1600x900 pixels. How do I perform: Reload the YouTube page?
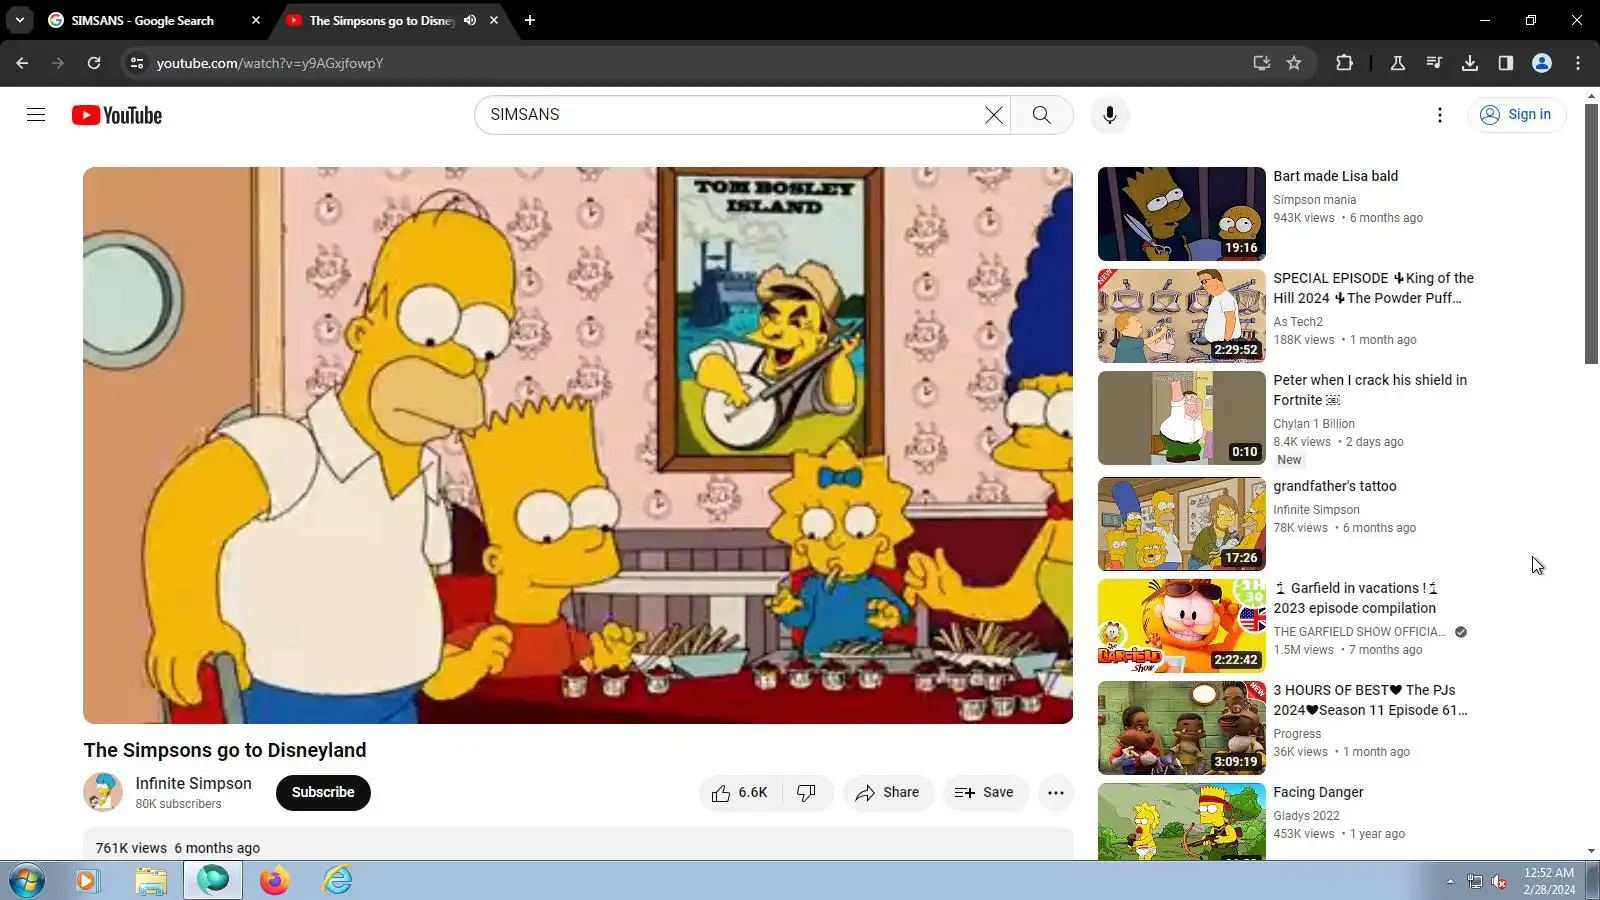[94, 63]
